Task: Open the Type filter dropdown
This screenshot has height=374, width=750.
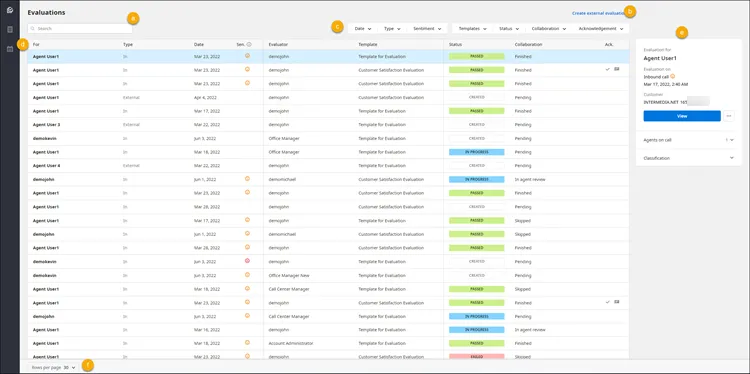Action: click(x=392, y=29)
